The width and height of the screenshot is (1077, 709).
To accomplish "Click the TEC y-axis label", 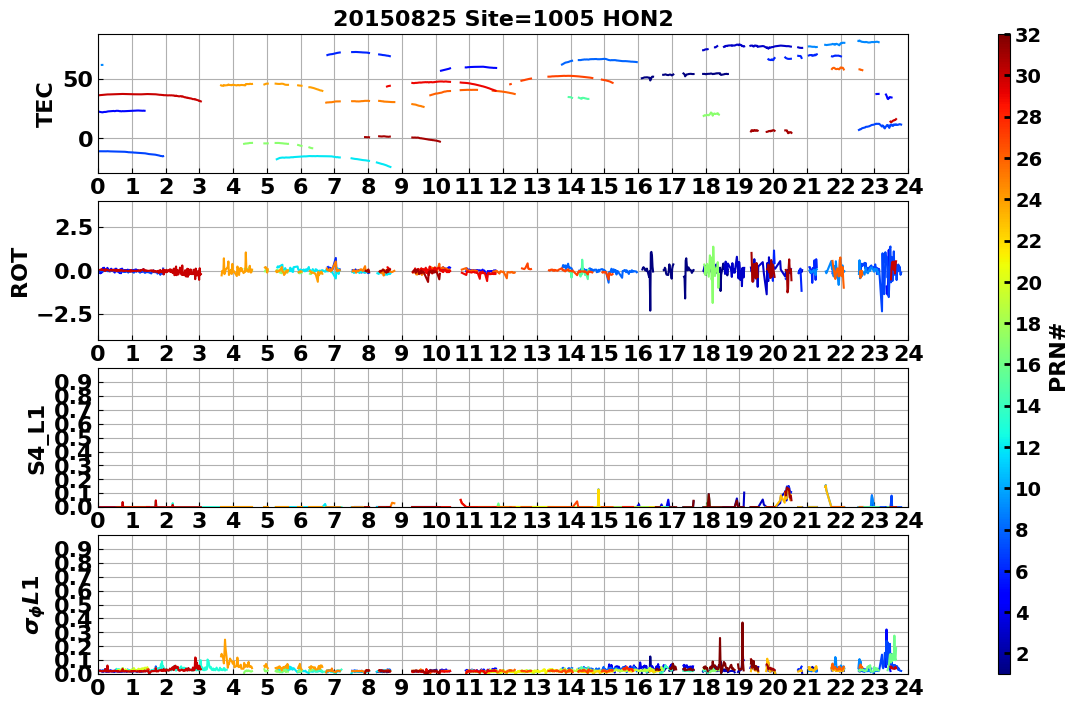I will [x=45, y=104].
